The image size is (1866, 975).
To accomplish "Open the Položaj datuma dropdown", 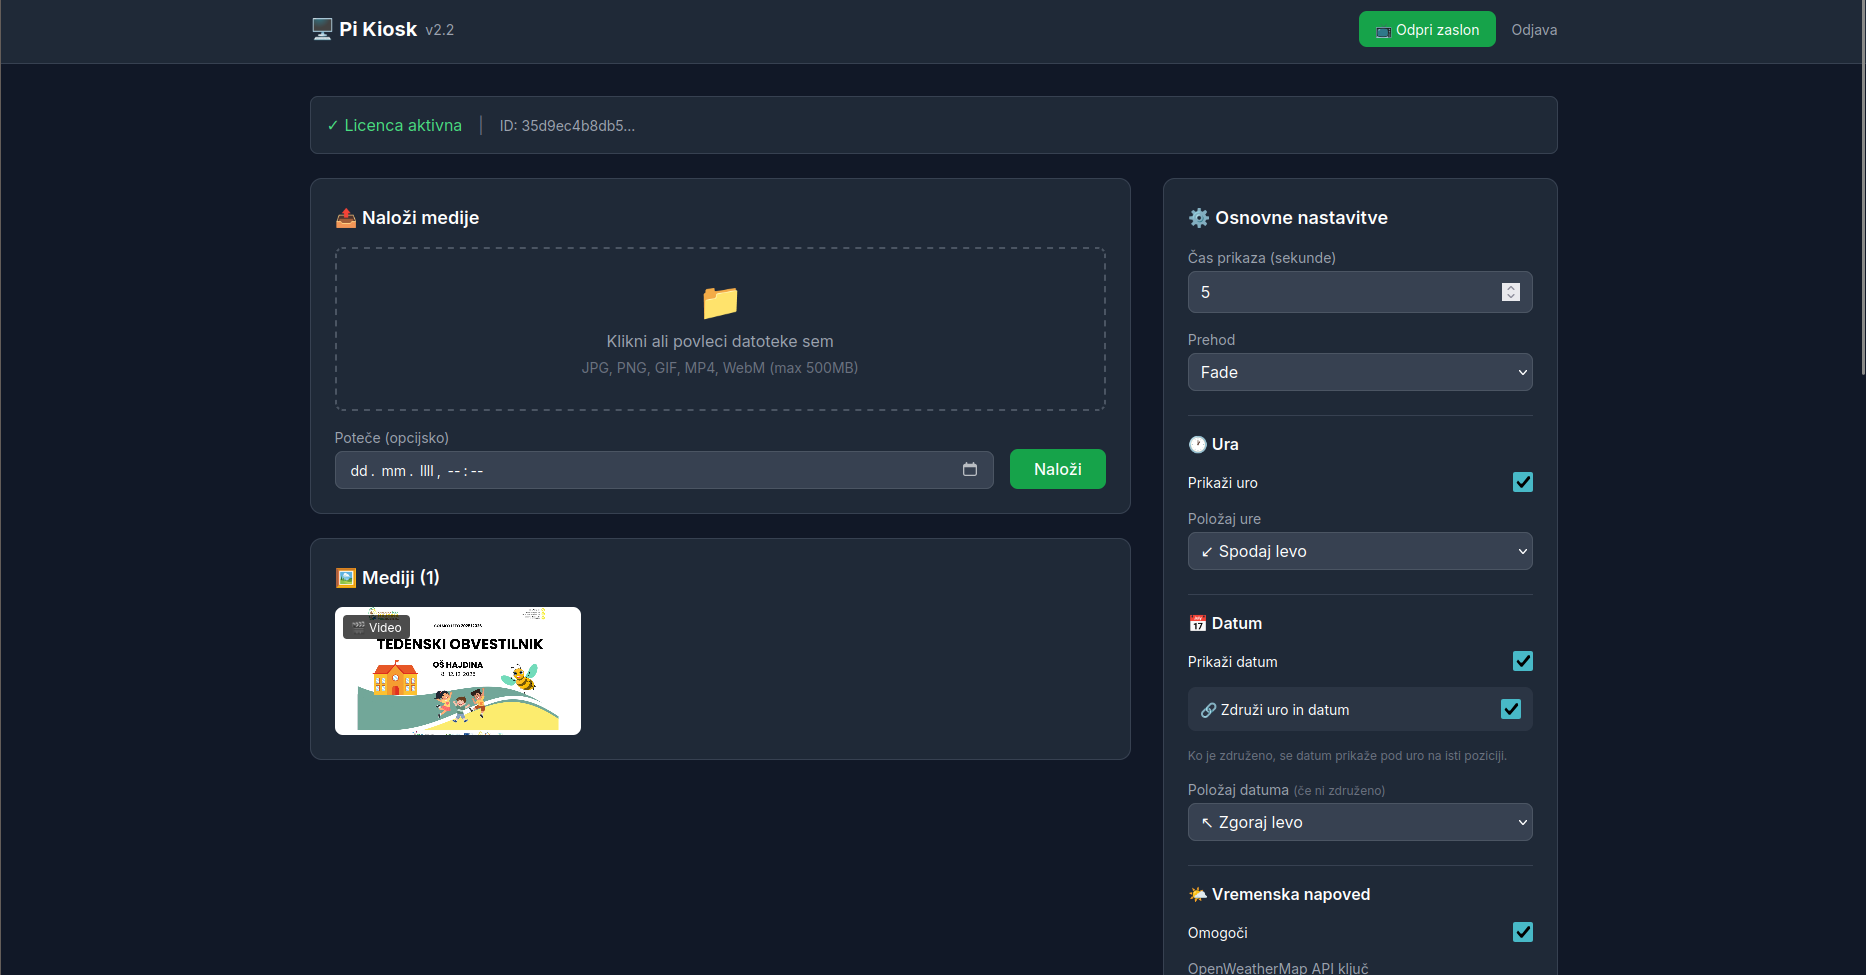I will point(1359,822).
